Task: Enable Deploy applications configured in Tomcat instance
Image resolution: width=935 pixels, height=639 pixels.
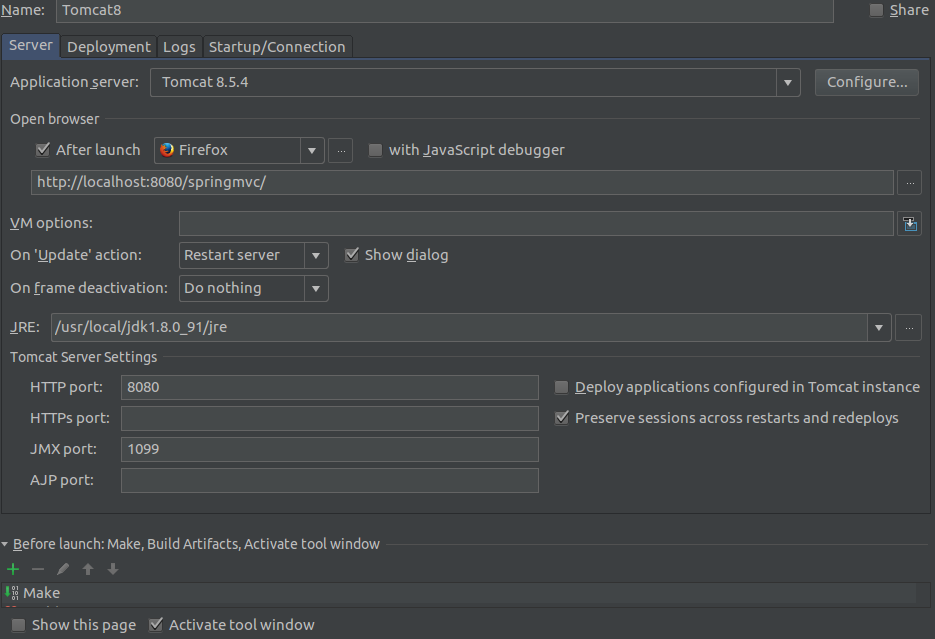Action: pos(561,387)
